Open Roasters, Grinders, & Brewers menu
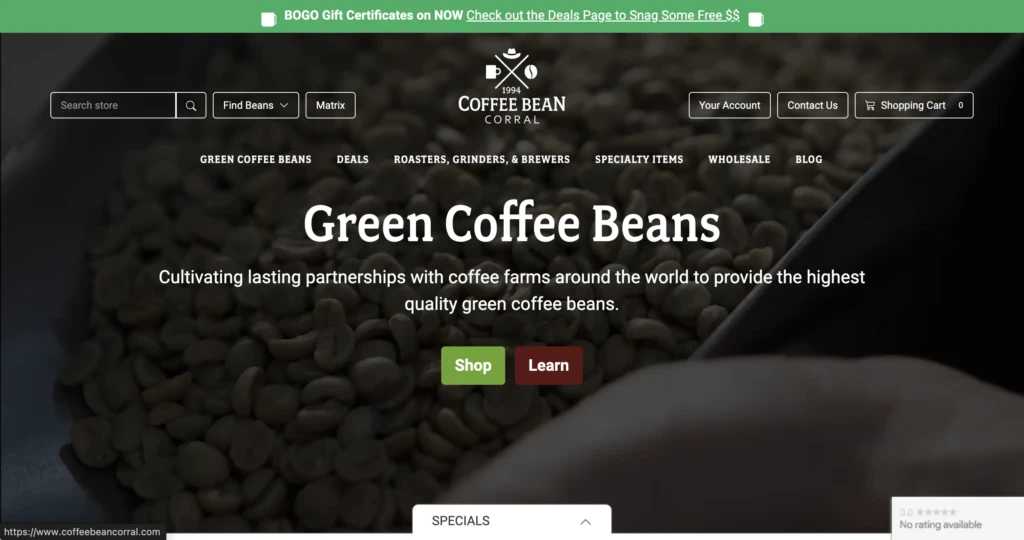 point(482,159)
